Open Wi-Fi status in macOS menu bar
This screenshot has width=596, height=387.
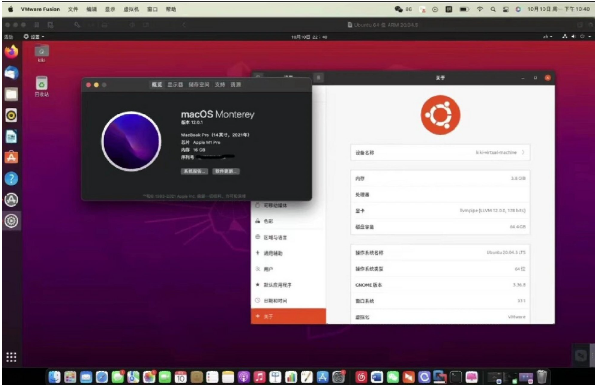point(480,9)
